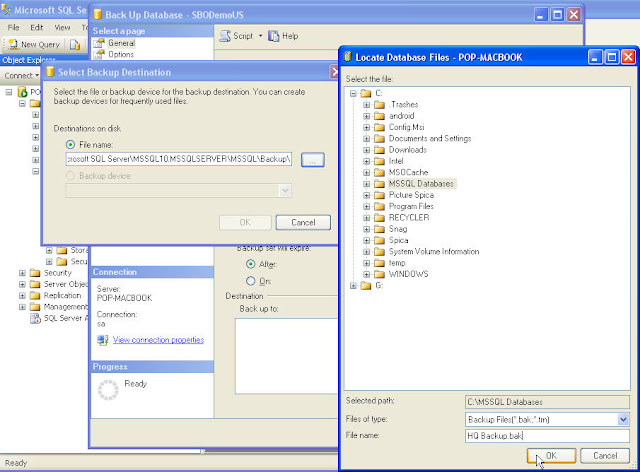Click the Back up to list box
Screen dimensions: 640x472
coord(287,356)
